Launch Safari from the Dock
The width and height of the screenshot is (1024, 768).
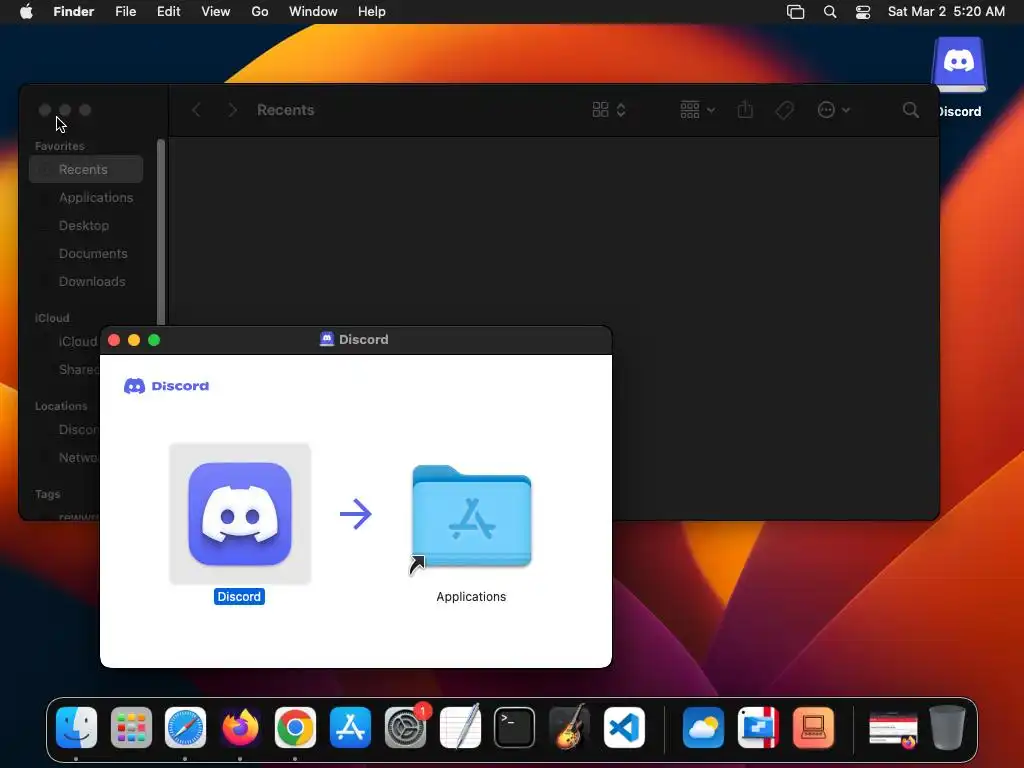tap(185, 728)
